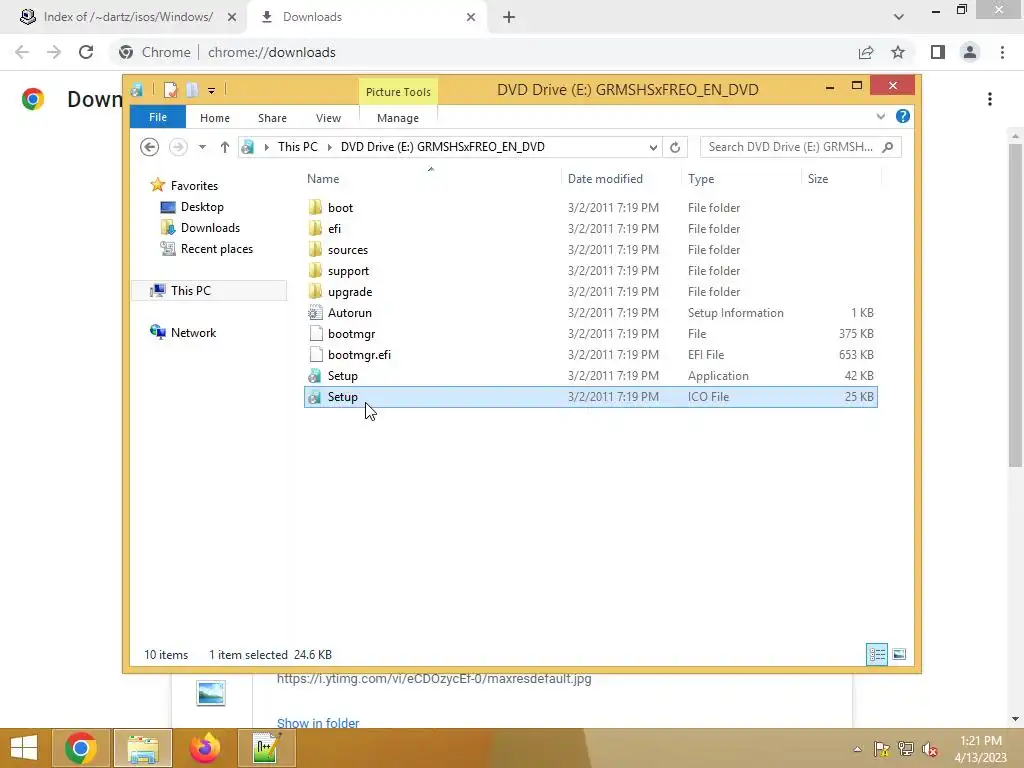Click the bootmgr file icon
The image size is (1024, 768).
coord(315,334)
